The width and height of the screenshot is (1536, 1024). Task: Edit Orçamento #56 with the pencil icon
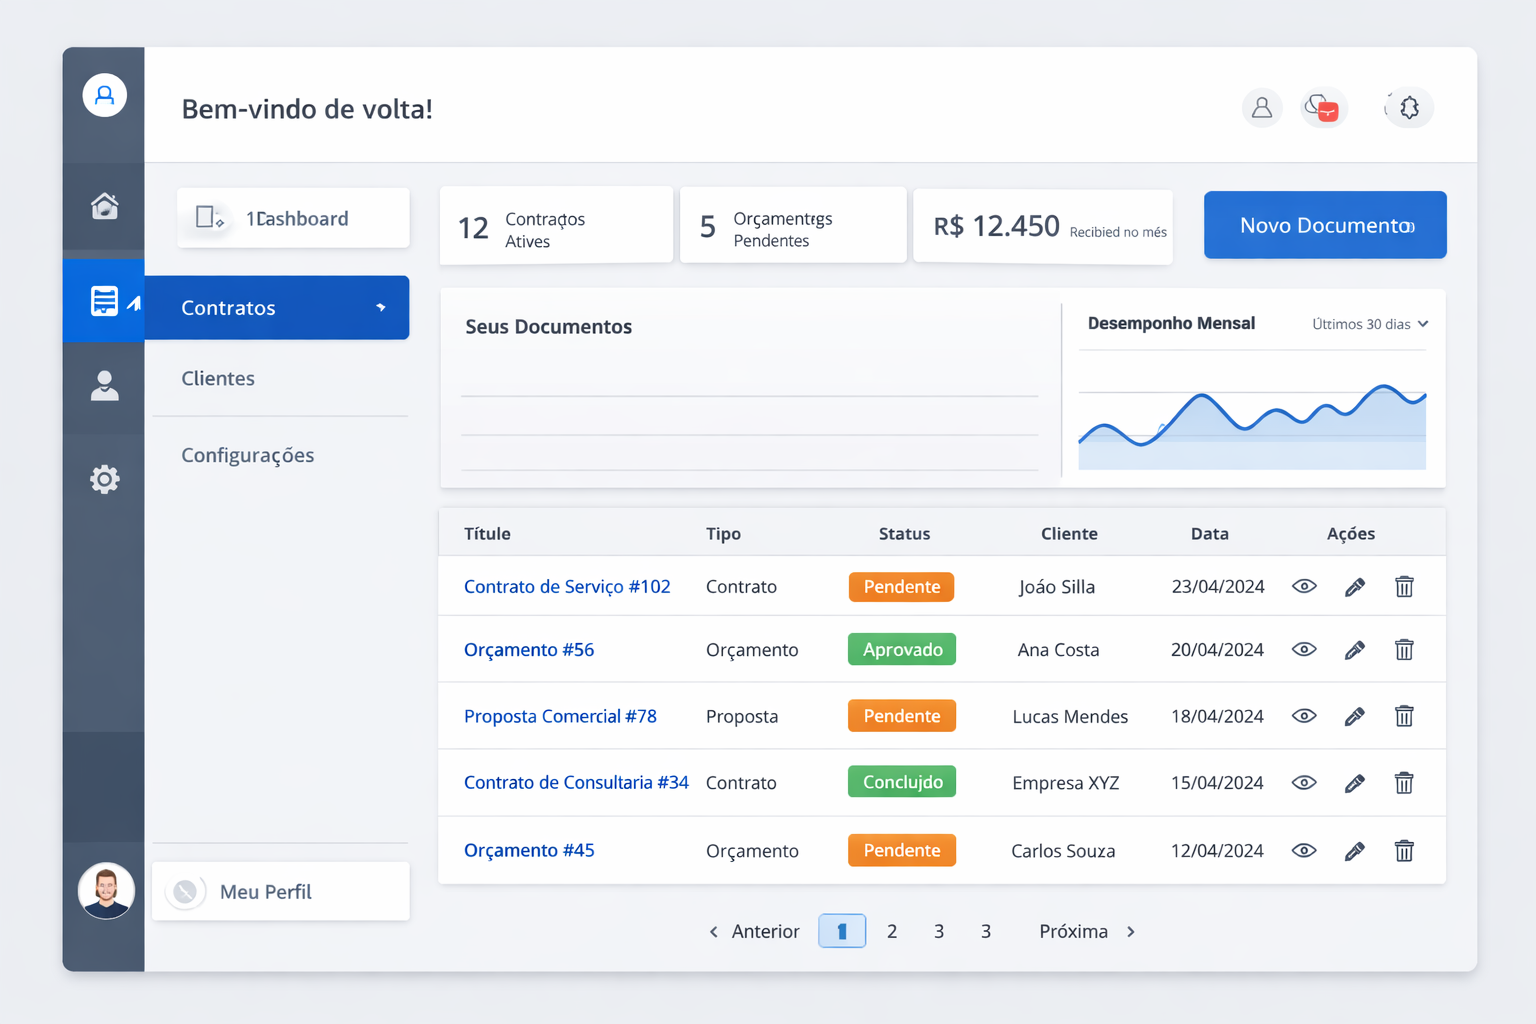coord(1355,649)
